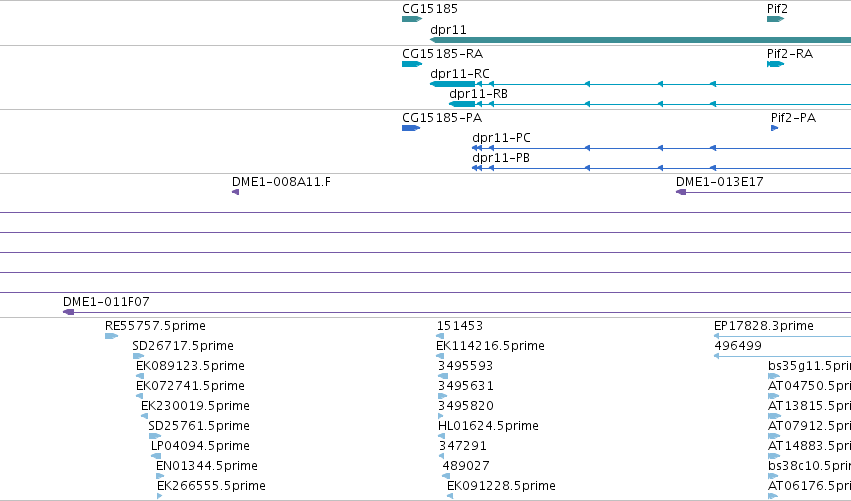Screen dimensions: 851x501
Task: Select the Pif2-RA transcript glyph
Action: [776, 64]
